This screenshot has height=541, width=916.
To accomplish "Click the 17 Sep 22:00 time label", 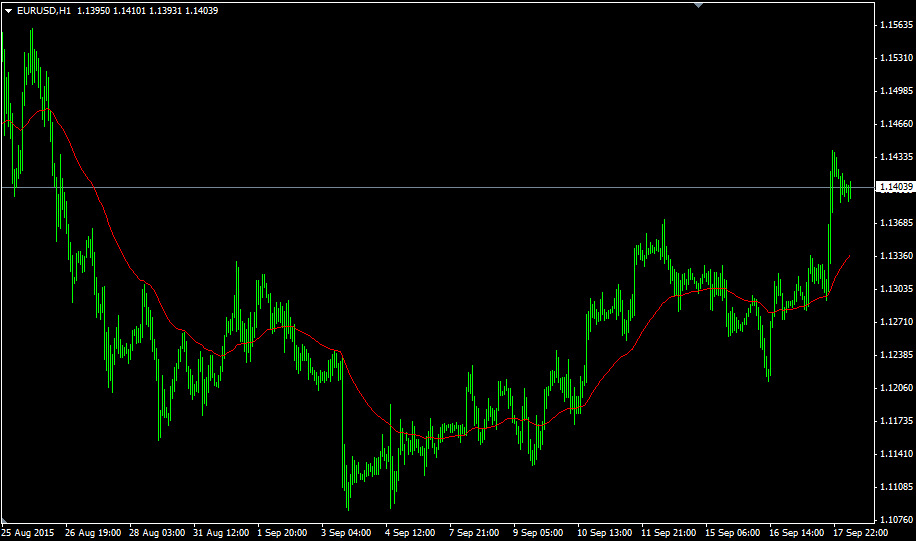I will (x=861, y=533).
